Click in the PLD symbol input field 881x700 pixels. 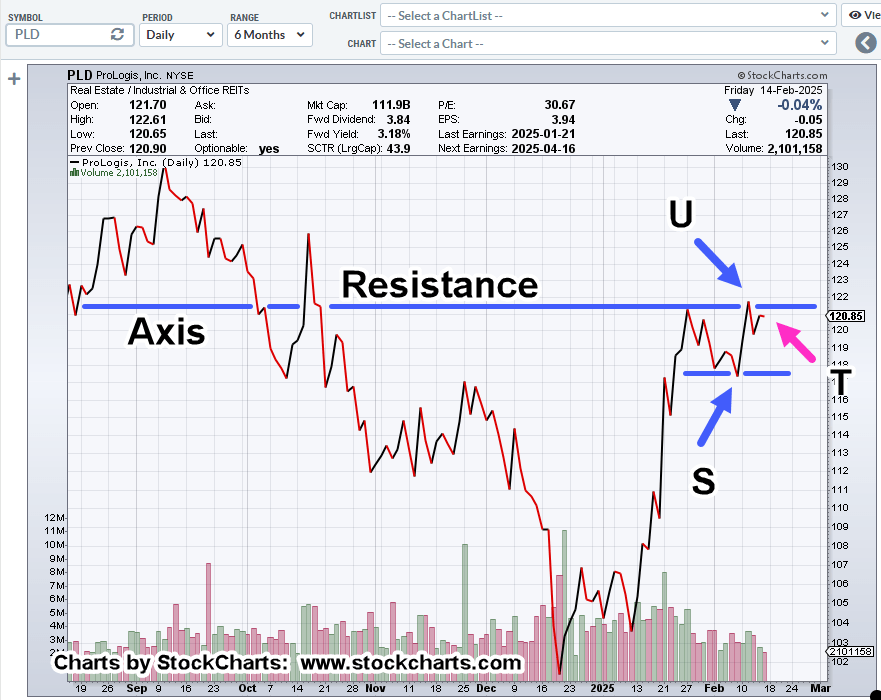(55, 34)
